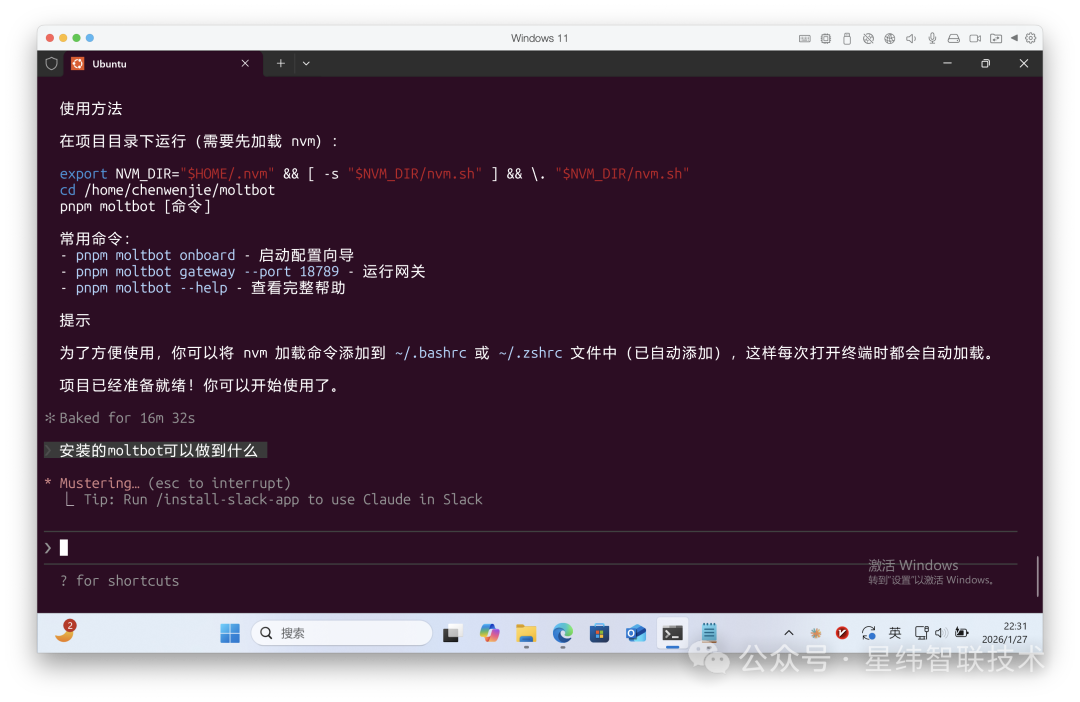This screenshot has height=702, width=1080.
Task: Collapse VM toolbar icons with left arrow
Action: (1014, 38)
